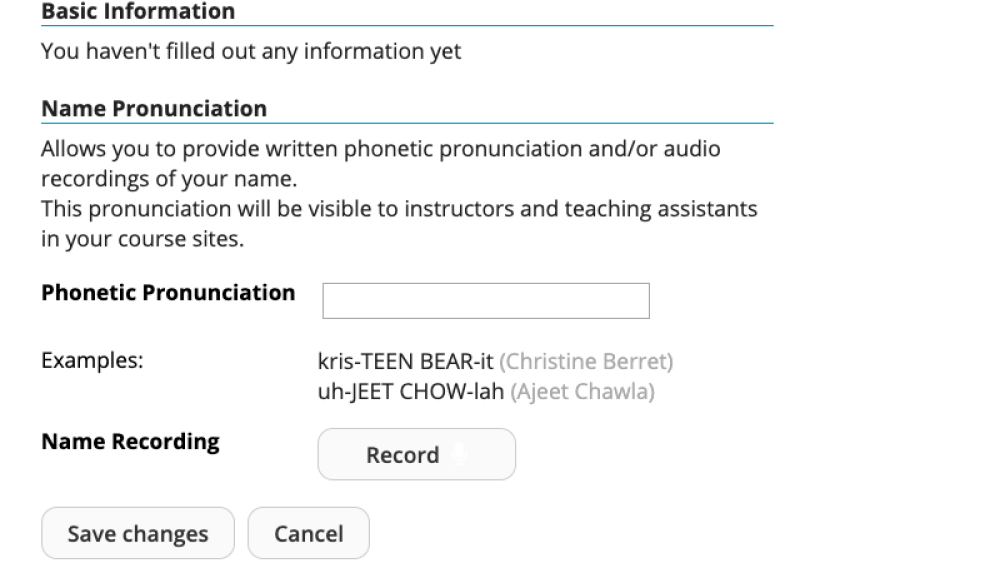Viewport: 1000px width, 563px height.
Task: Click the Basic Information section heading
Action: 138,11
